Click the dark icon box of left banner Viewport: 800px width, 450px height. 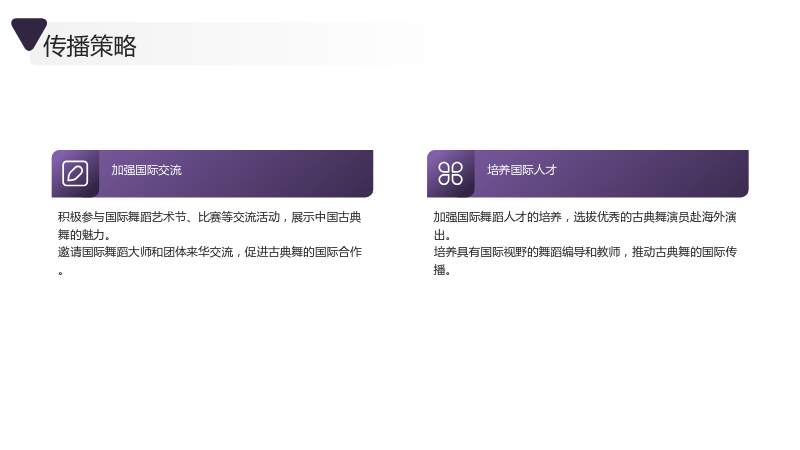[x=75, y=173]
